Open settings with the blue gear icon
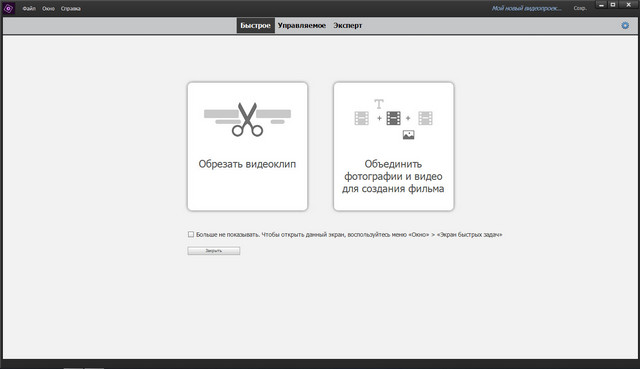The height and width of the screenshot is (369, 640). pyautogui.click(x=625, y=25)
